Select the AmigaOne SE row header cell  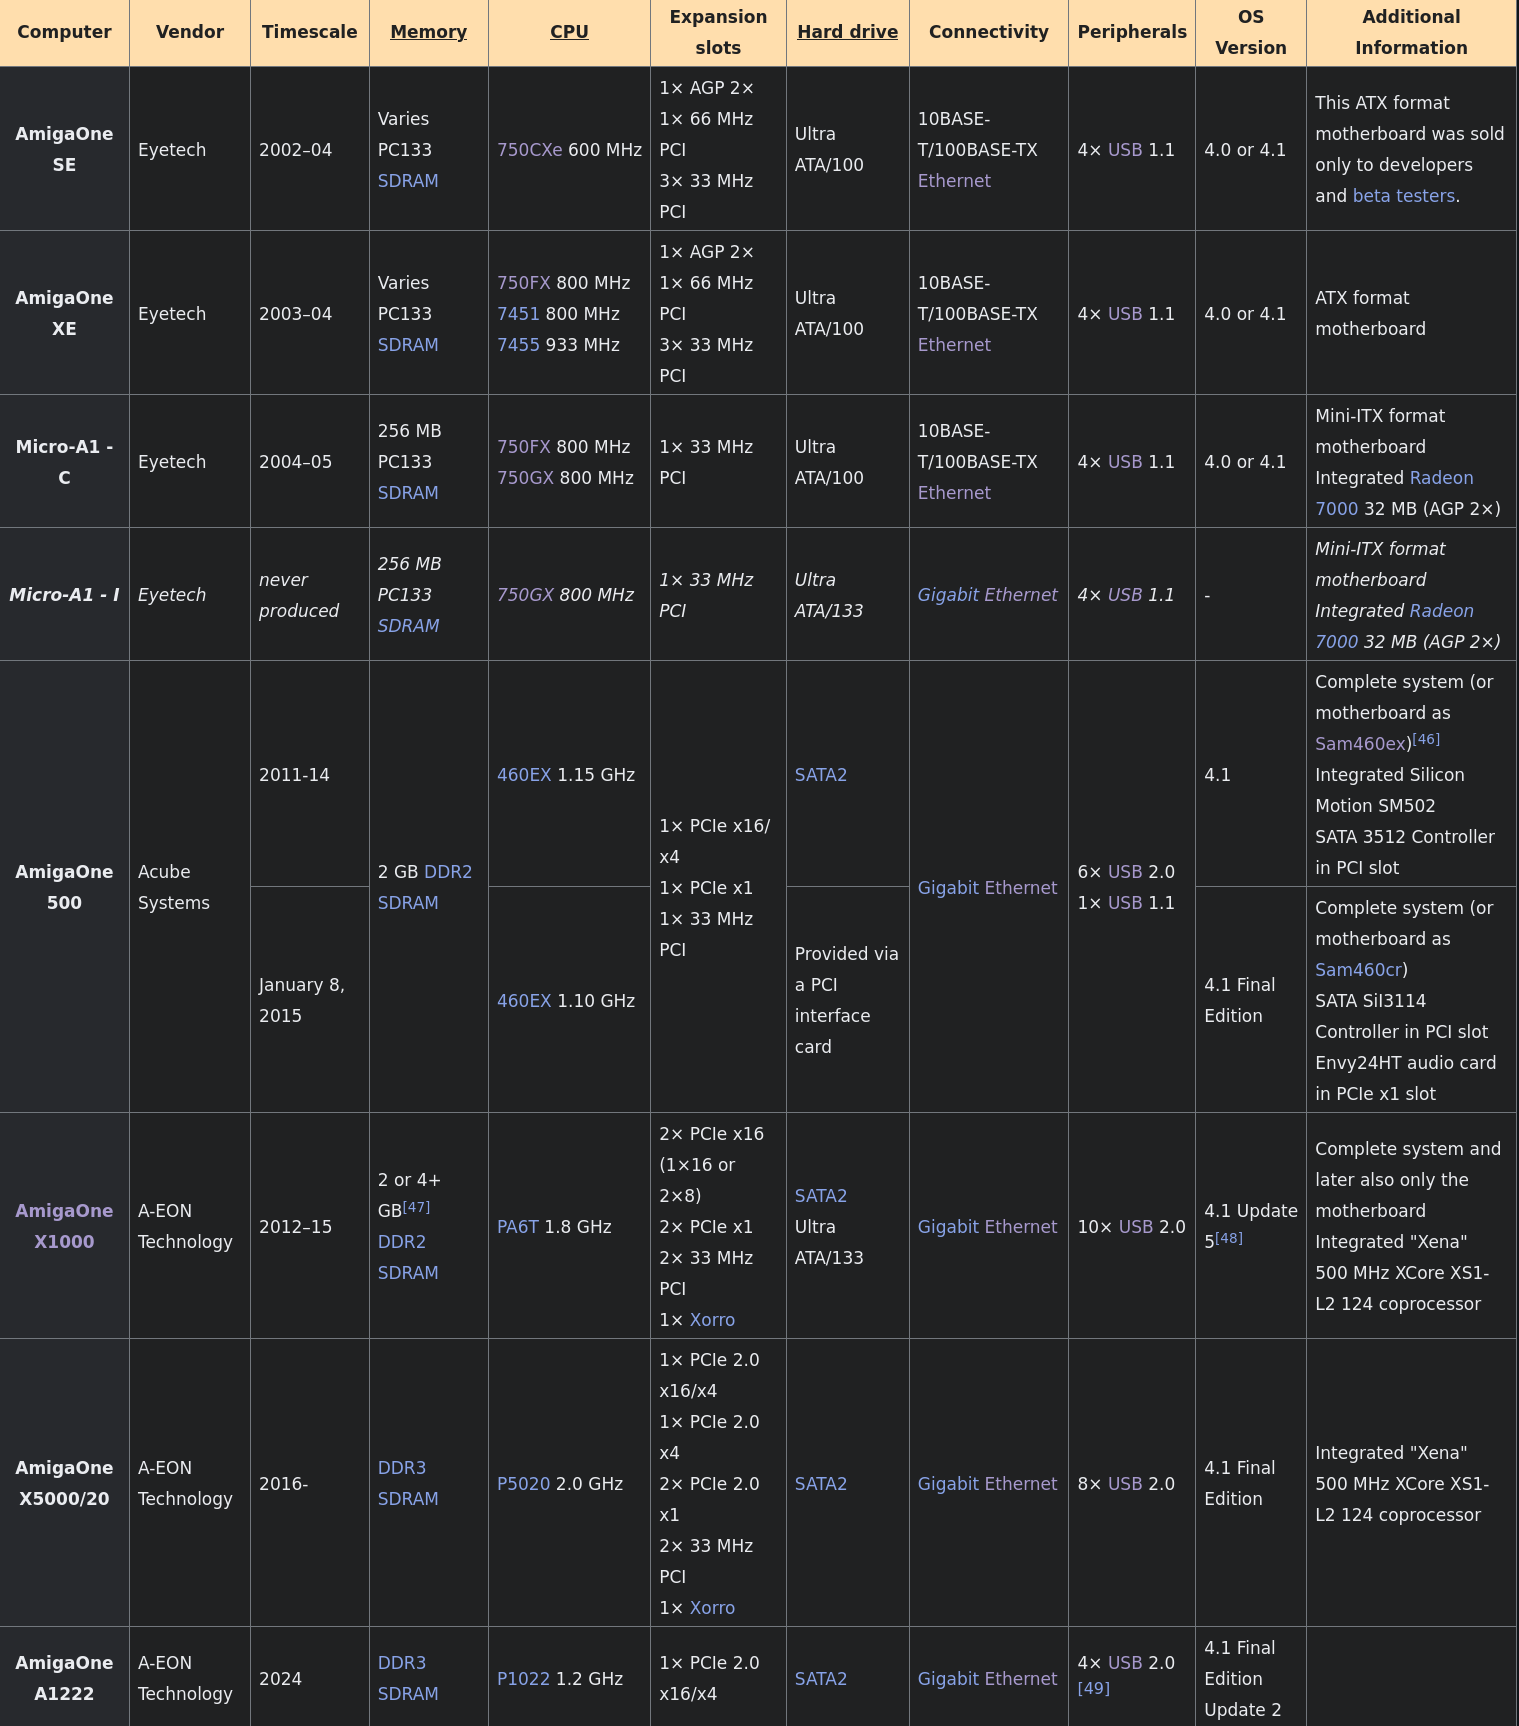click(64, 149)
